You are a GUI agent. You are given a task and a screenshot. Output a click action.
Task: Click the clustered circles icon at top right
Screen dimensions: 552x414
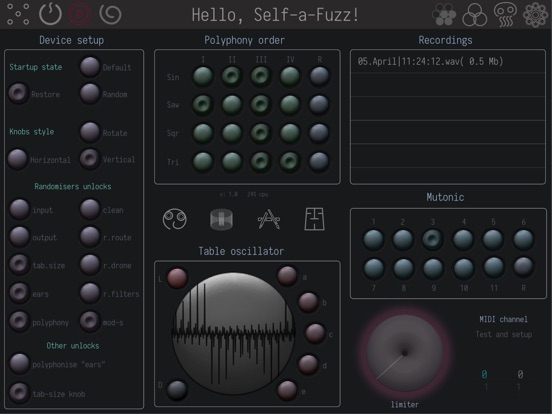pyautogui.click(x=444, y=14)
